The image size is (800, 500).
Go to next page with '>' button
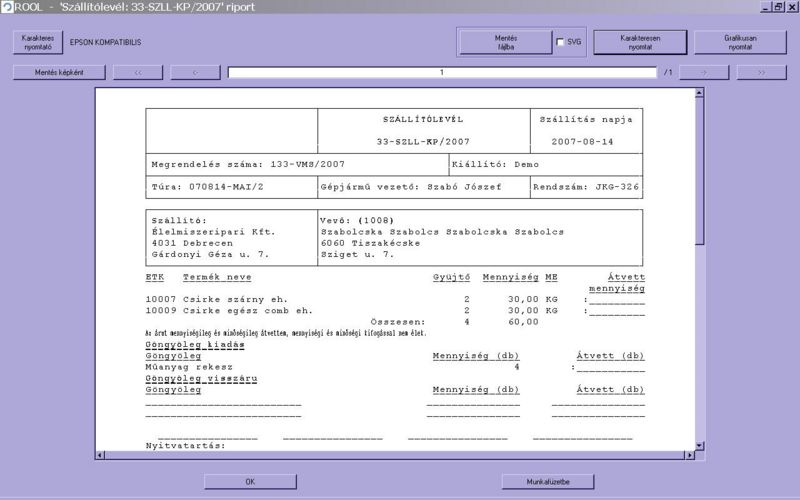click(704, 72)
